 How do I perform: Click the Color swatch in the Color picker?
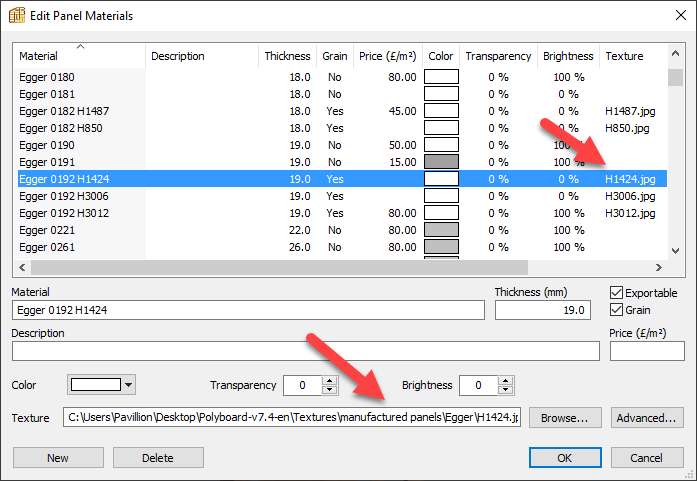(x=96, y=385)
